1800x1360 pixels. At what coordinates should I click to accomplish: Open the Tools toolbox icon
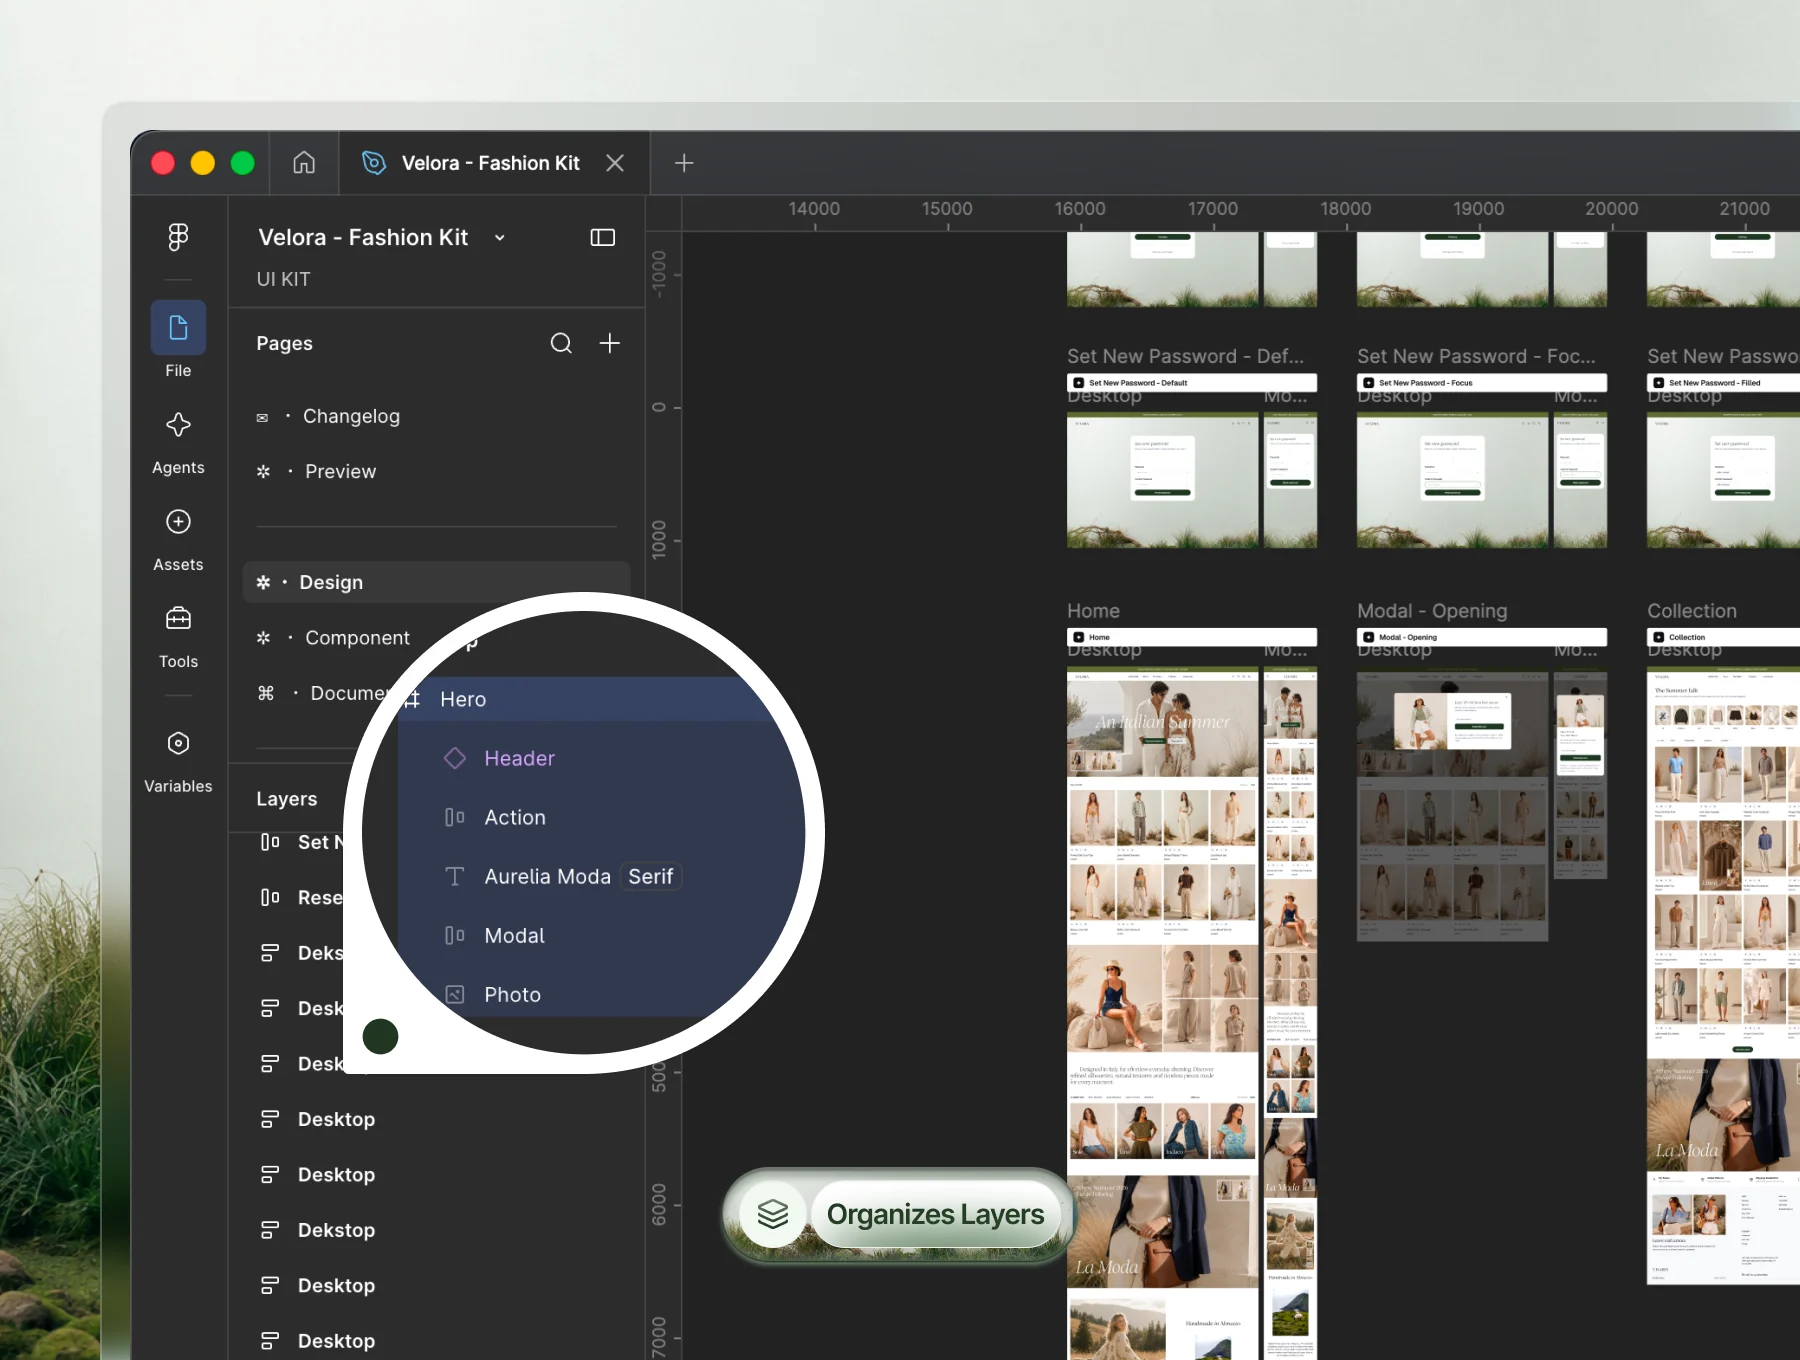click(178, 619)
